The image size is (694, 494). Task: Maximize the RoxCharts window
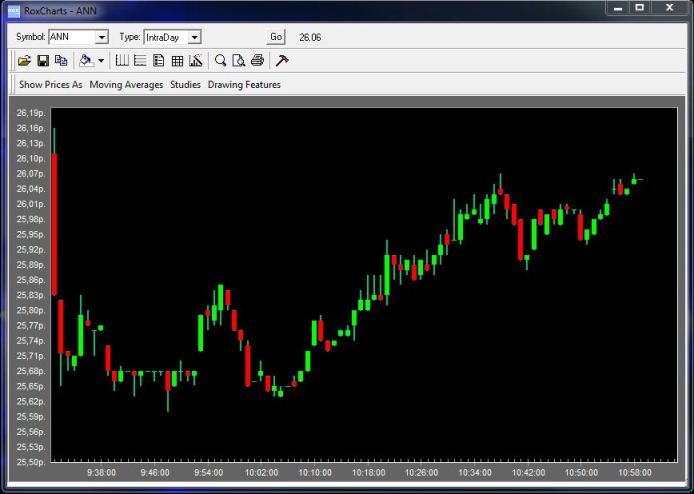pos(640,8)
